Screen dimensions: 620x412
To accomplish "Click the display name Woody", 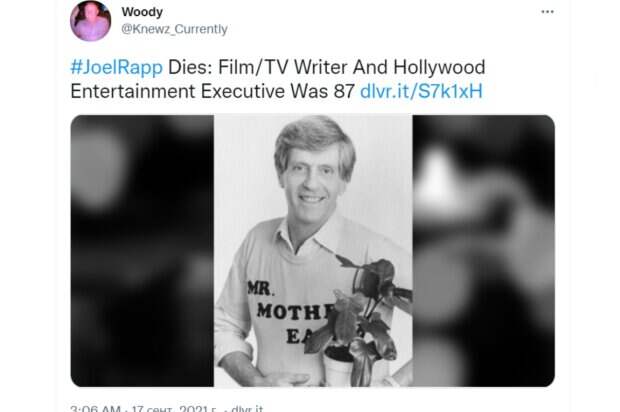I will tap(142, 12).
